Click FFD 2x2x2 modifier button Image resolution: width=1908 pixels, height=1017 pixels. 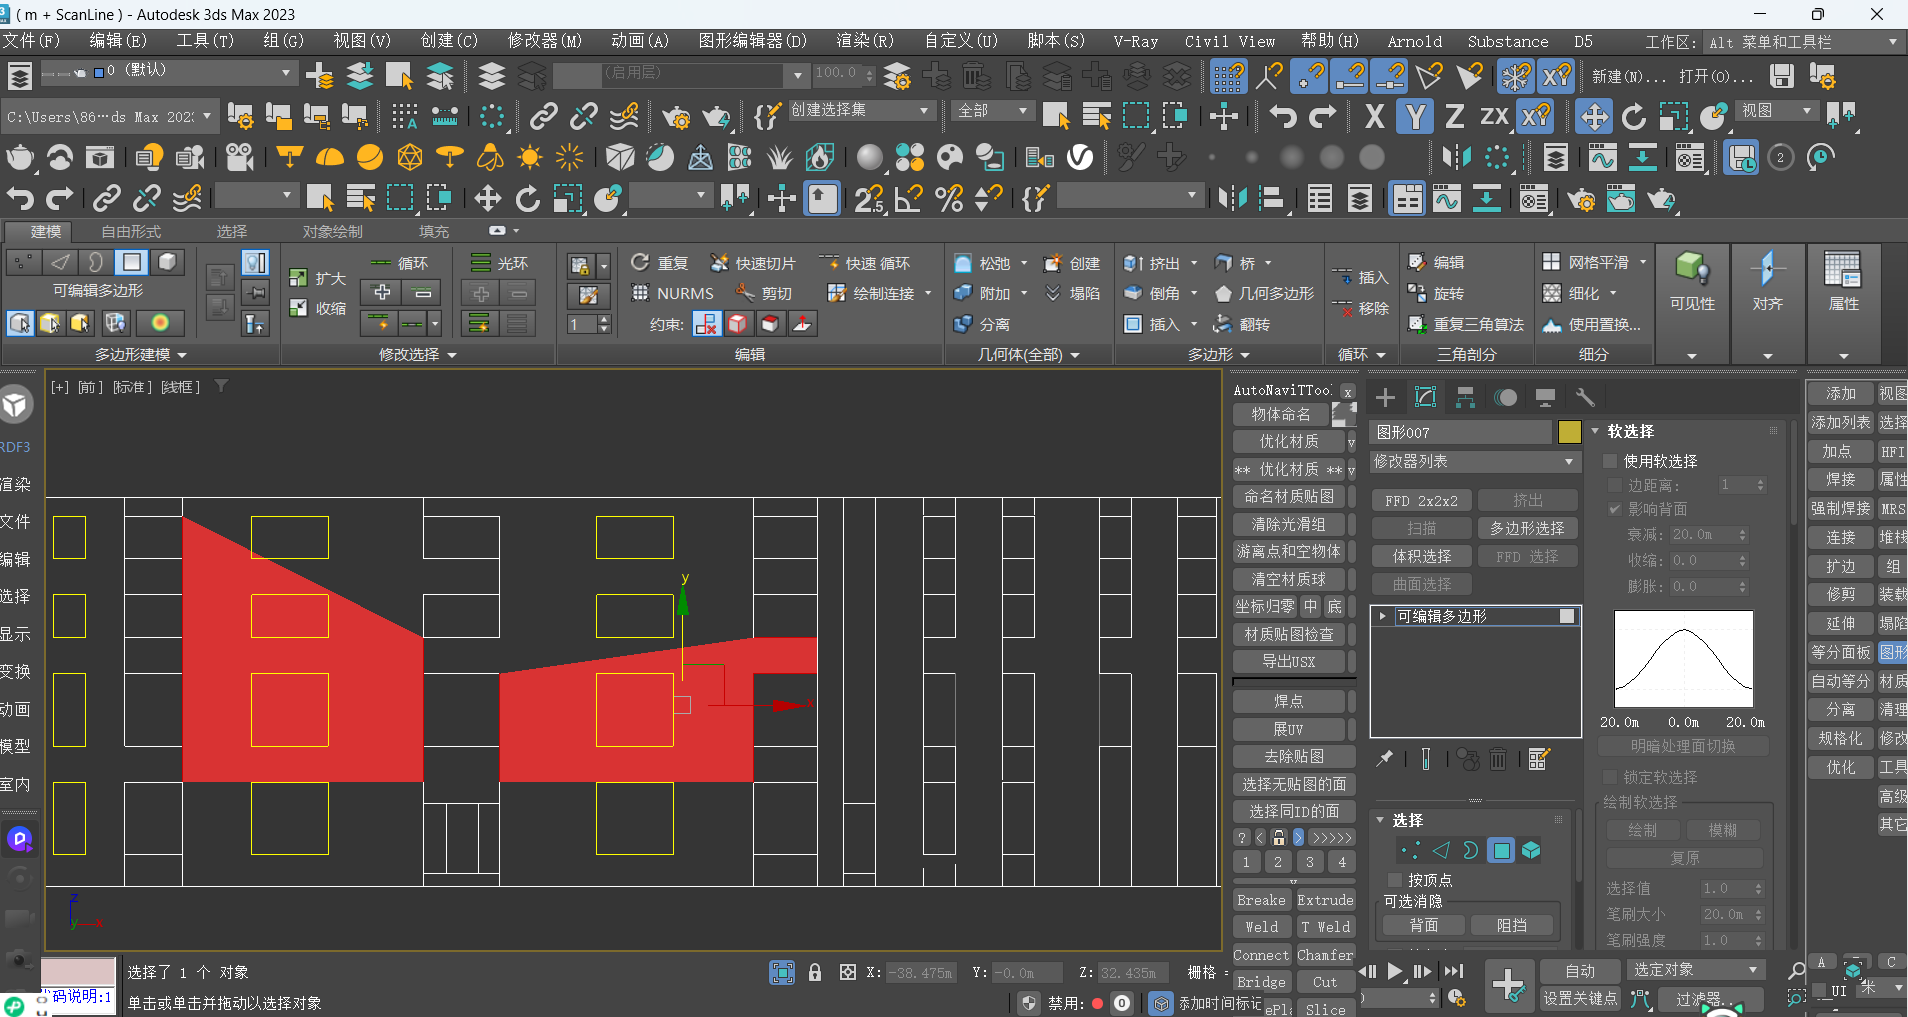pos(1421,500)
